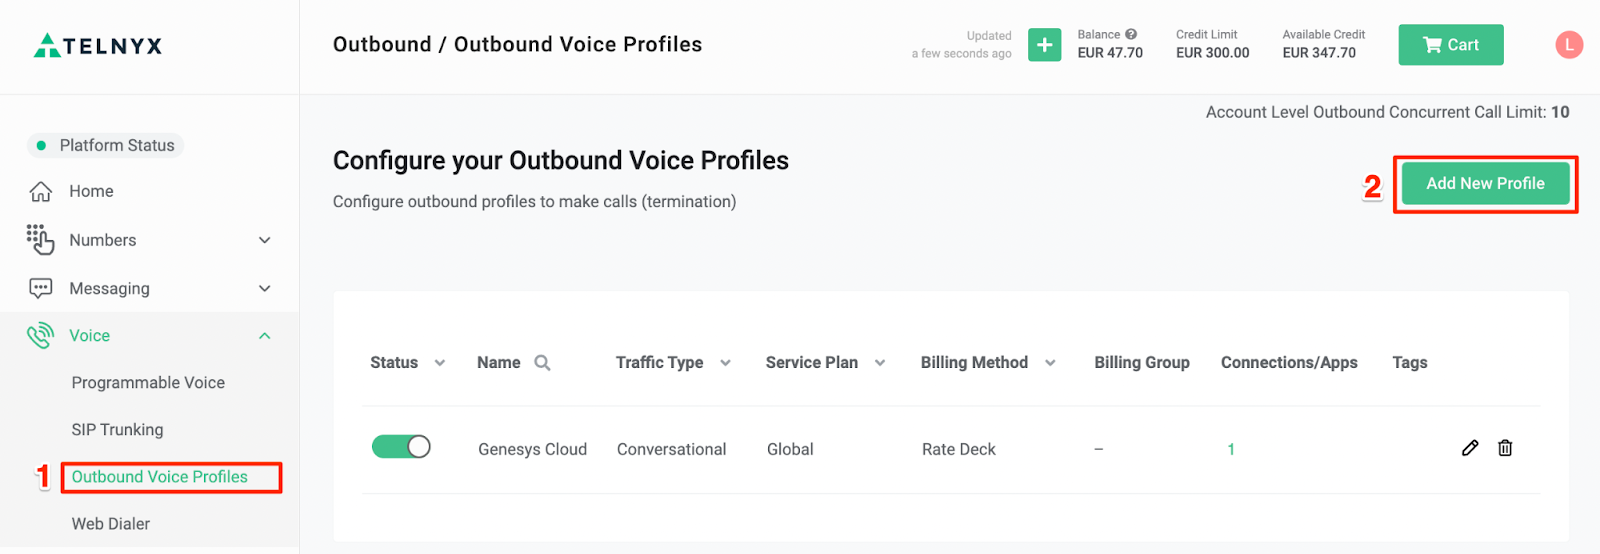Click the Home house icon in sidebar
The width and height of the screenshot is (1600, 554).
tap(41, 191)
